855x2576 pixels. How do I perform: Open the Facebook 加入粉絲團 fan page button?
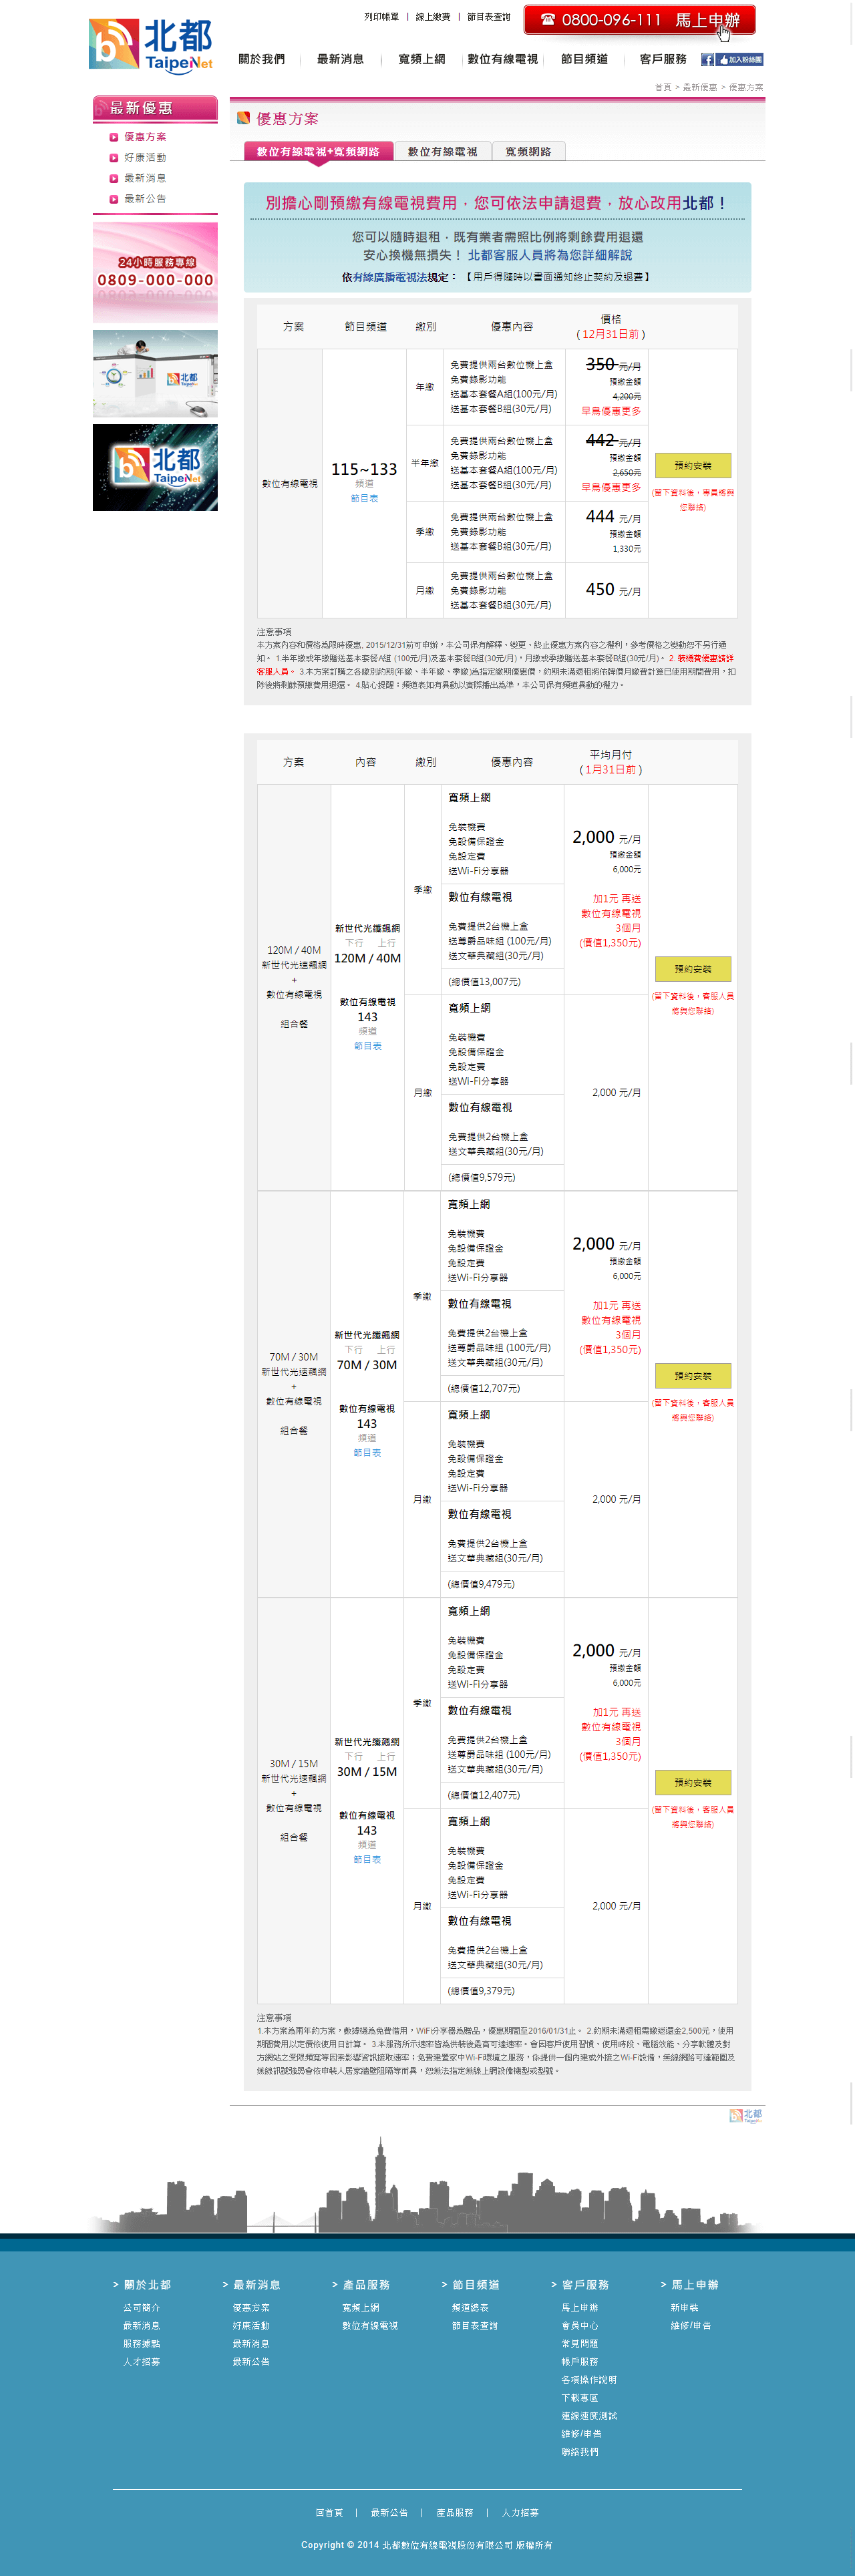point(732,60)
